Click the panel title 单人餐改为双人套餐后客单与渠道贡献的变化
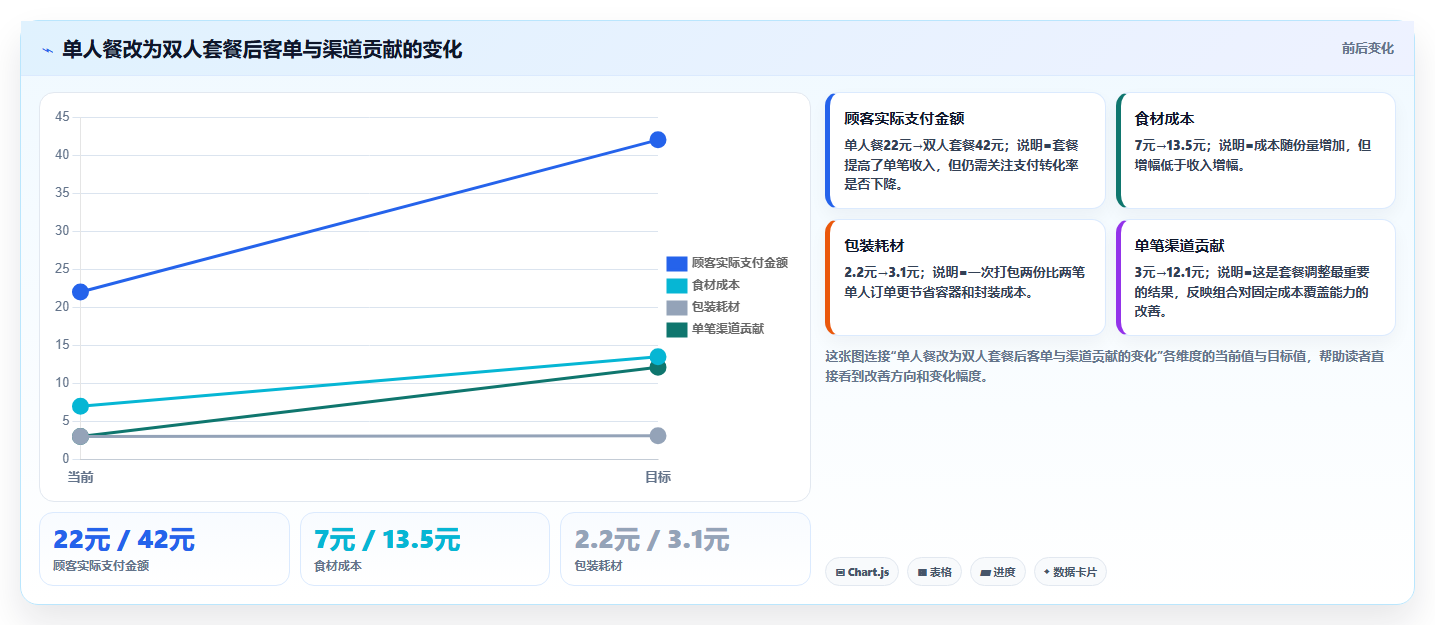 pos(262,50)
